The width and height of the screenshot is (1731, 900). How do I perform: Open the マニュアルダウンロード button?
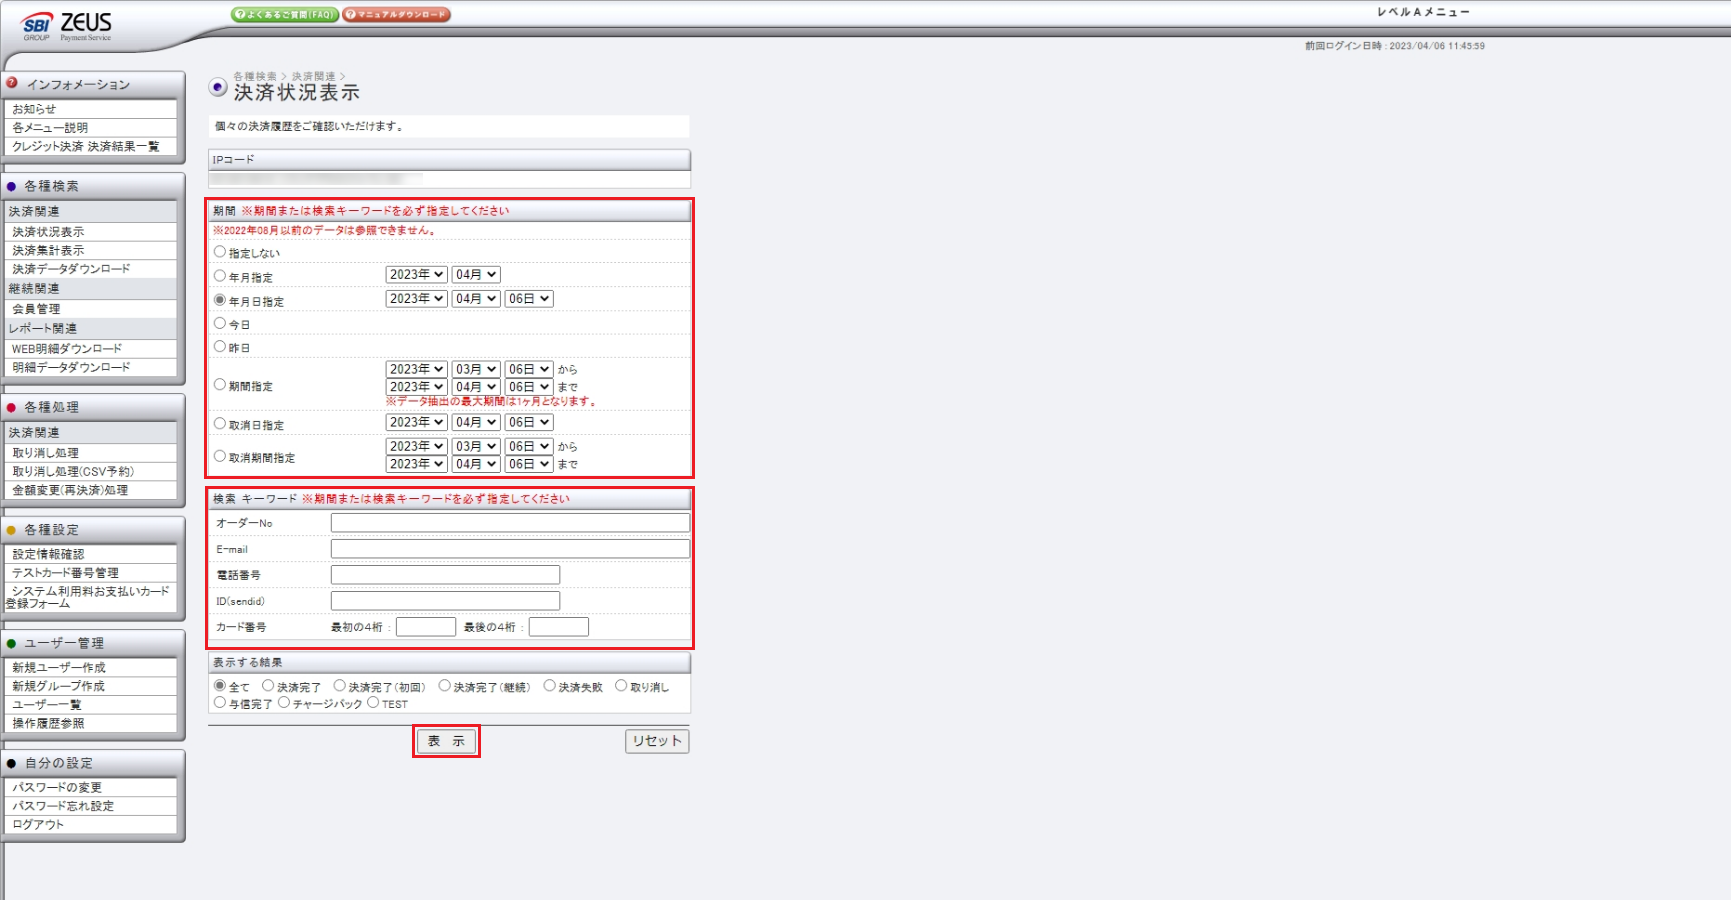pos(396,15)
